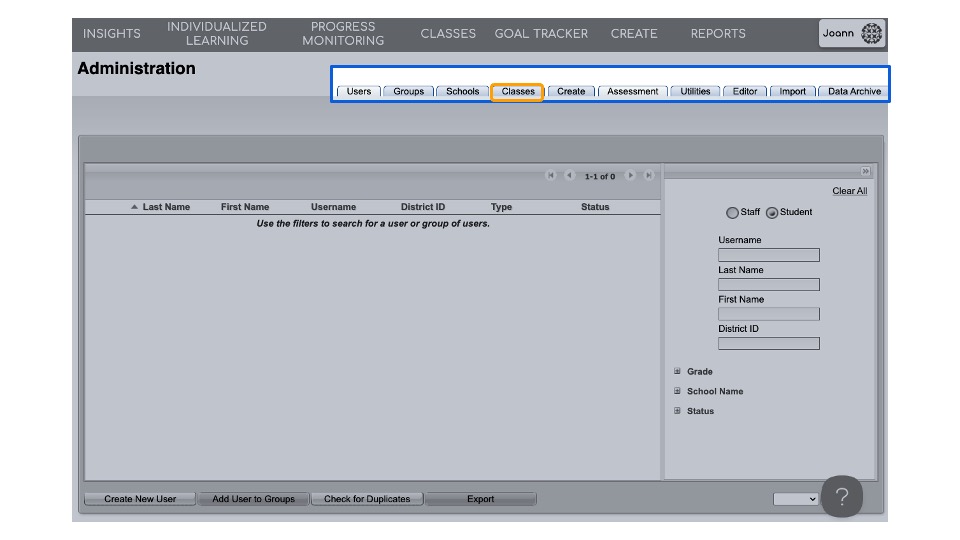This screenshot has height=540, width=960.
Task: Sort by the First Name column header
Action: click(x=245, y=207)
